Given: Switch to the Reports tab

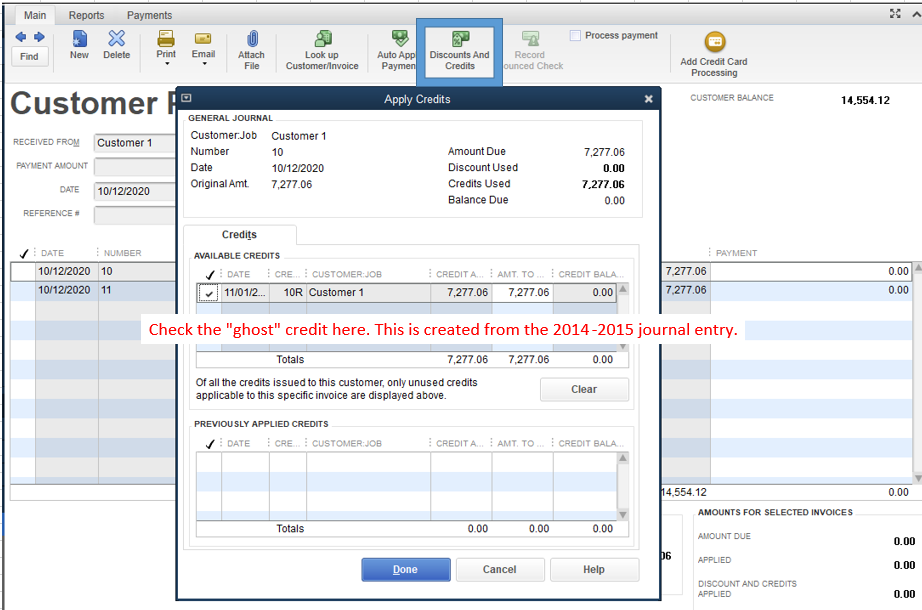Looking at the screenshot, I should coord(86,15).
